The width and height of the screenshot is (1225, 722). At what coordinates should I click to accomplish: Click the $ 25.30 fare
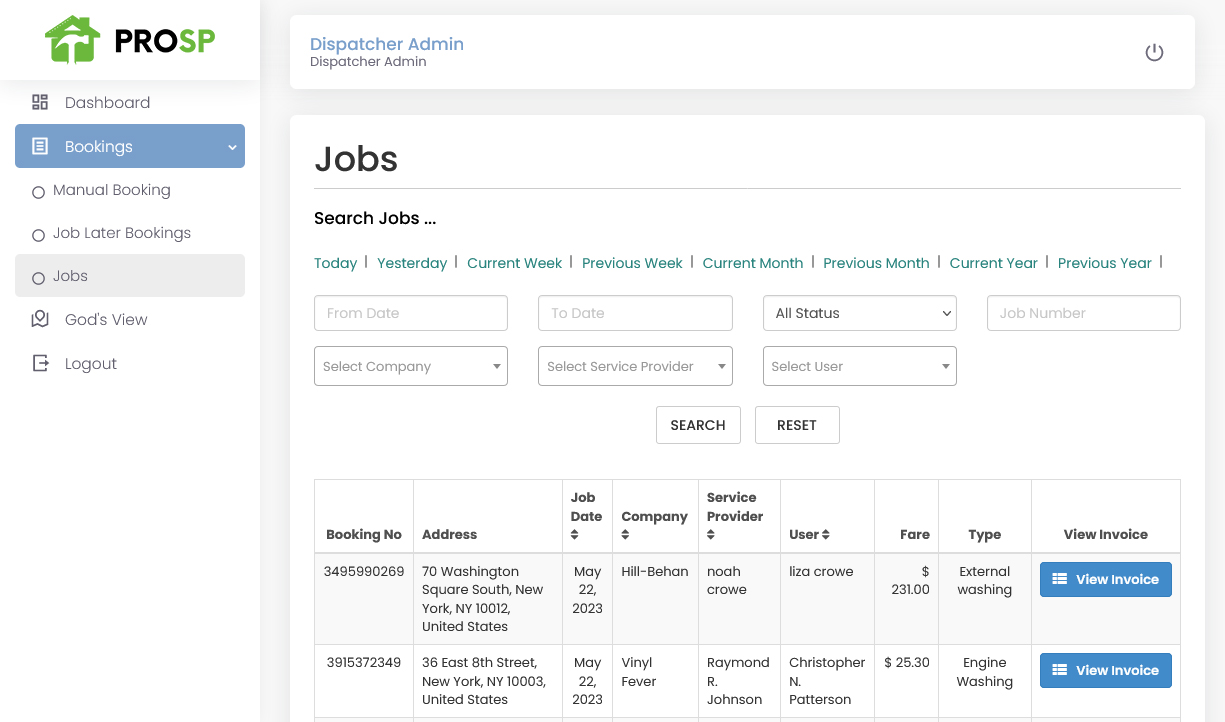tap(907, 663)
